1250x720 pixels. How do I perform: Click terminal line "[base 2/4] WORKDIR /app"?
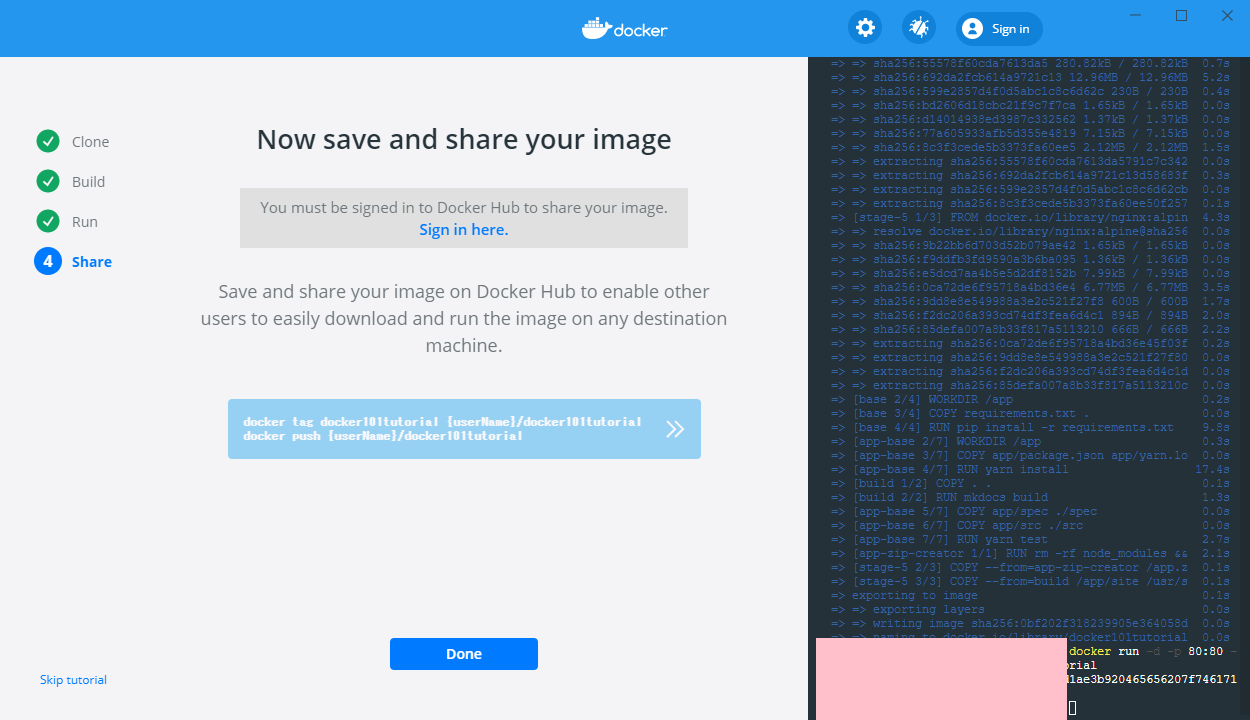(x=1030, y=399)
